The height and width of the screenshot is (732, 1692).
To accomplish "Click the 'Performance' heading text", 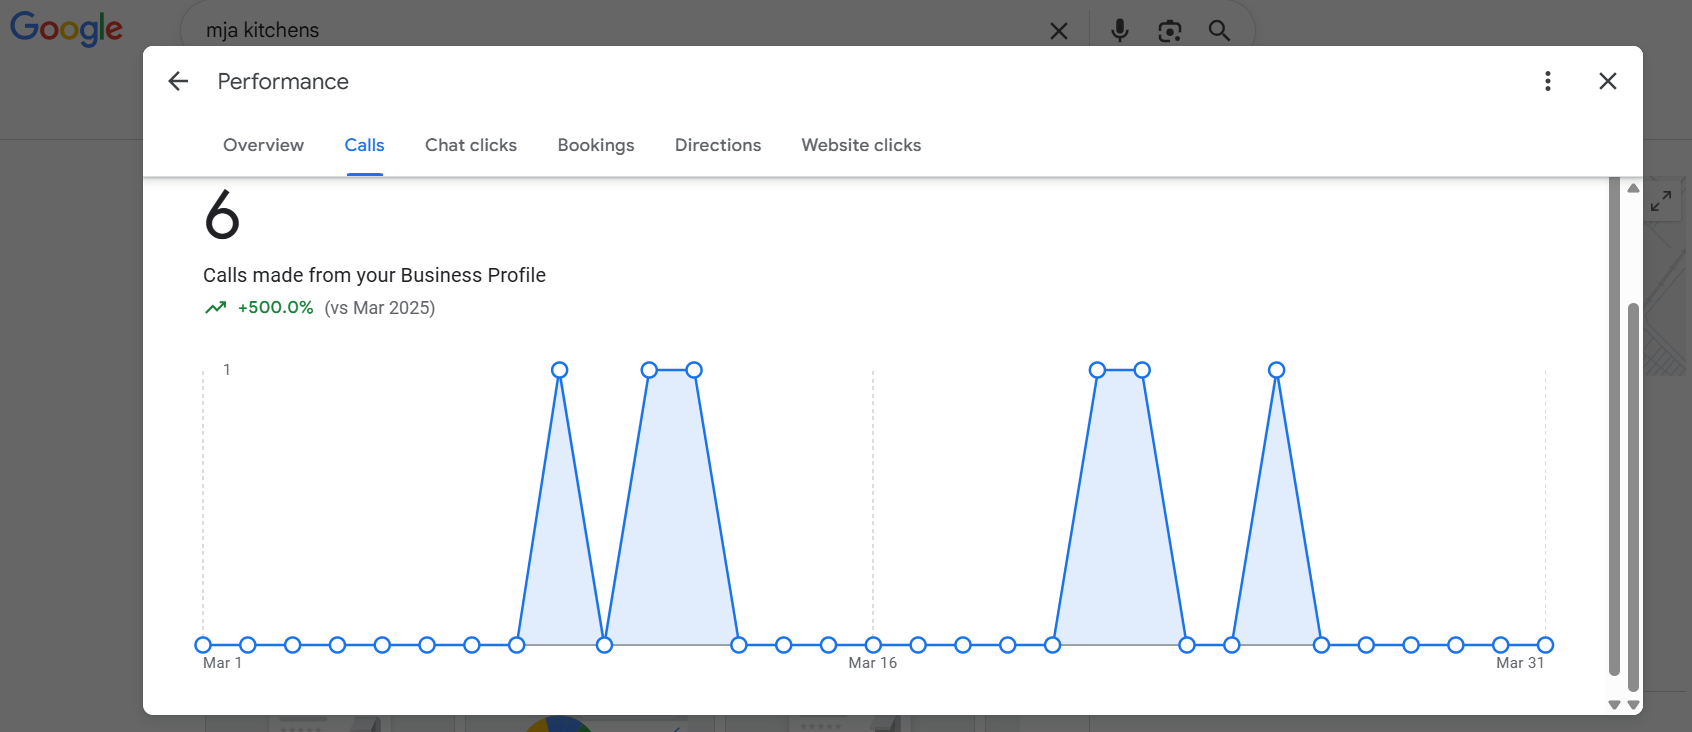I will pyautogui.click(x=283, y=81).
